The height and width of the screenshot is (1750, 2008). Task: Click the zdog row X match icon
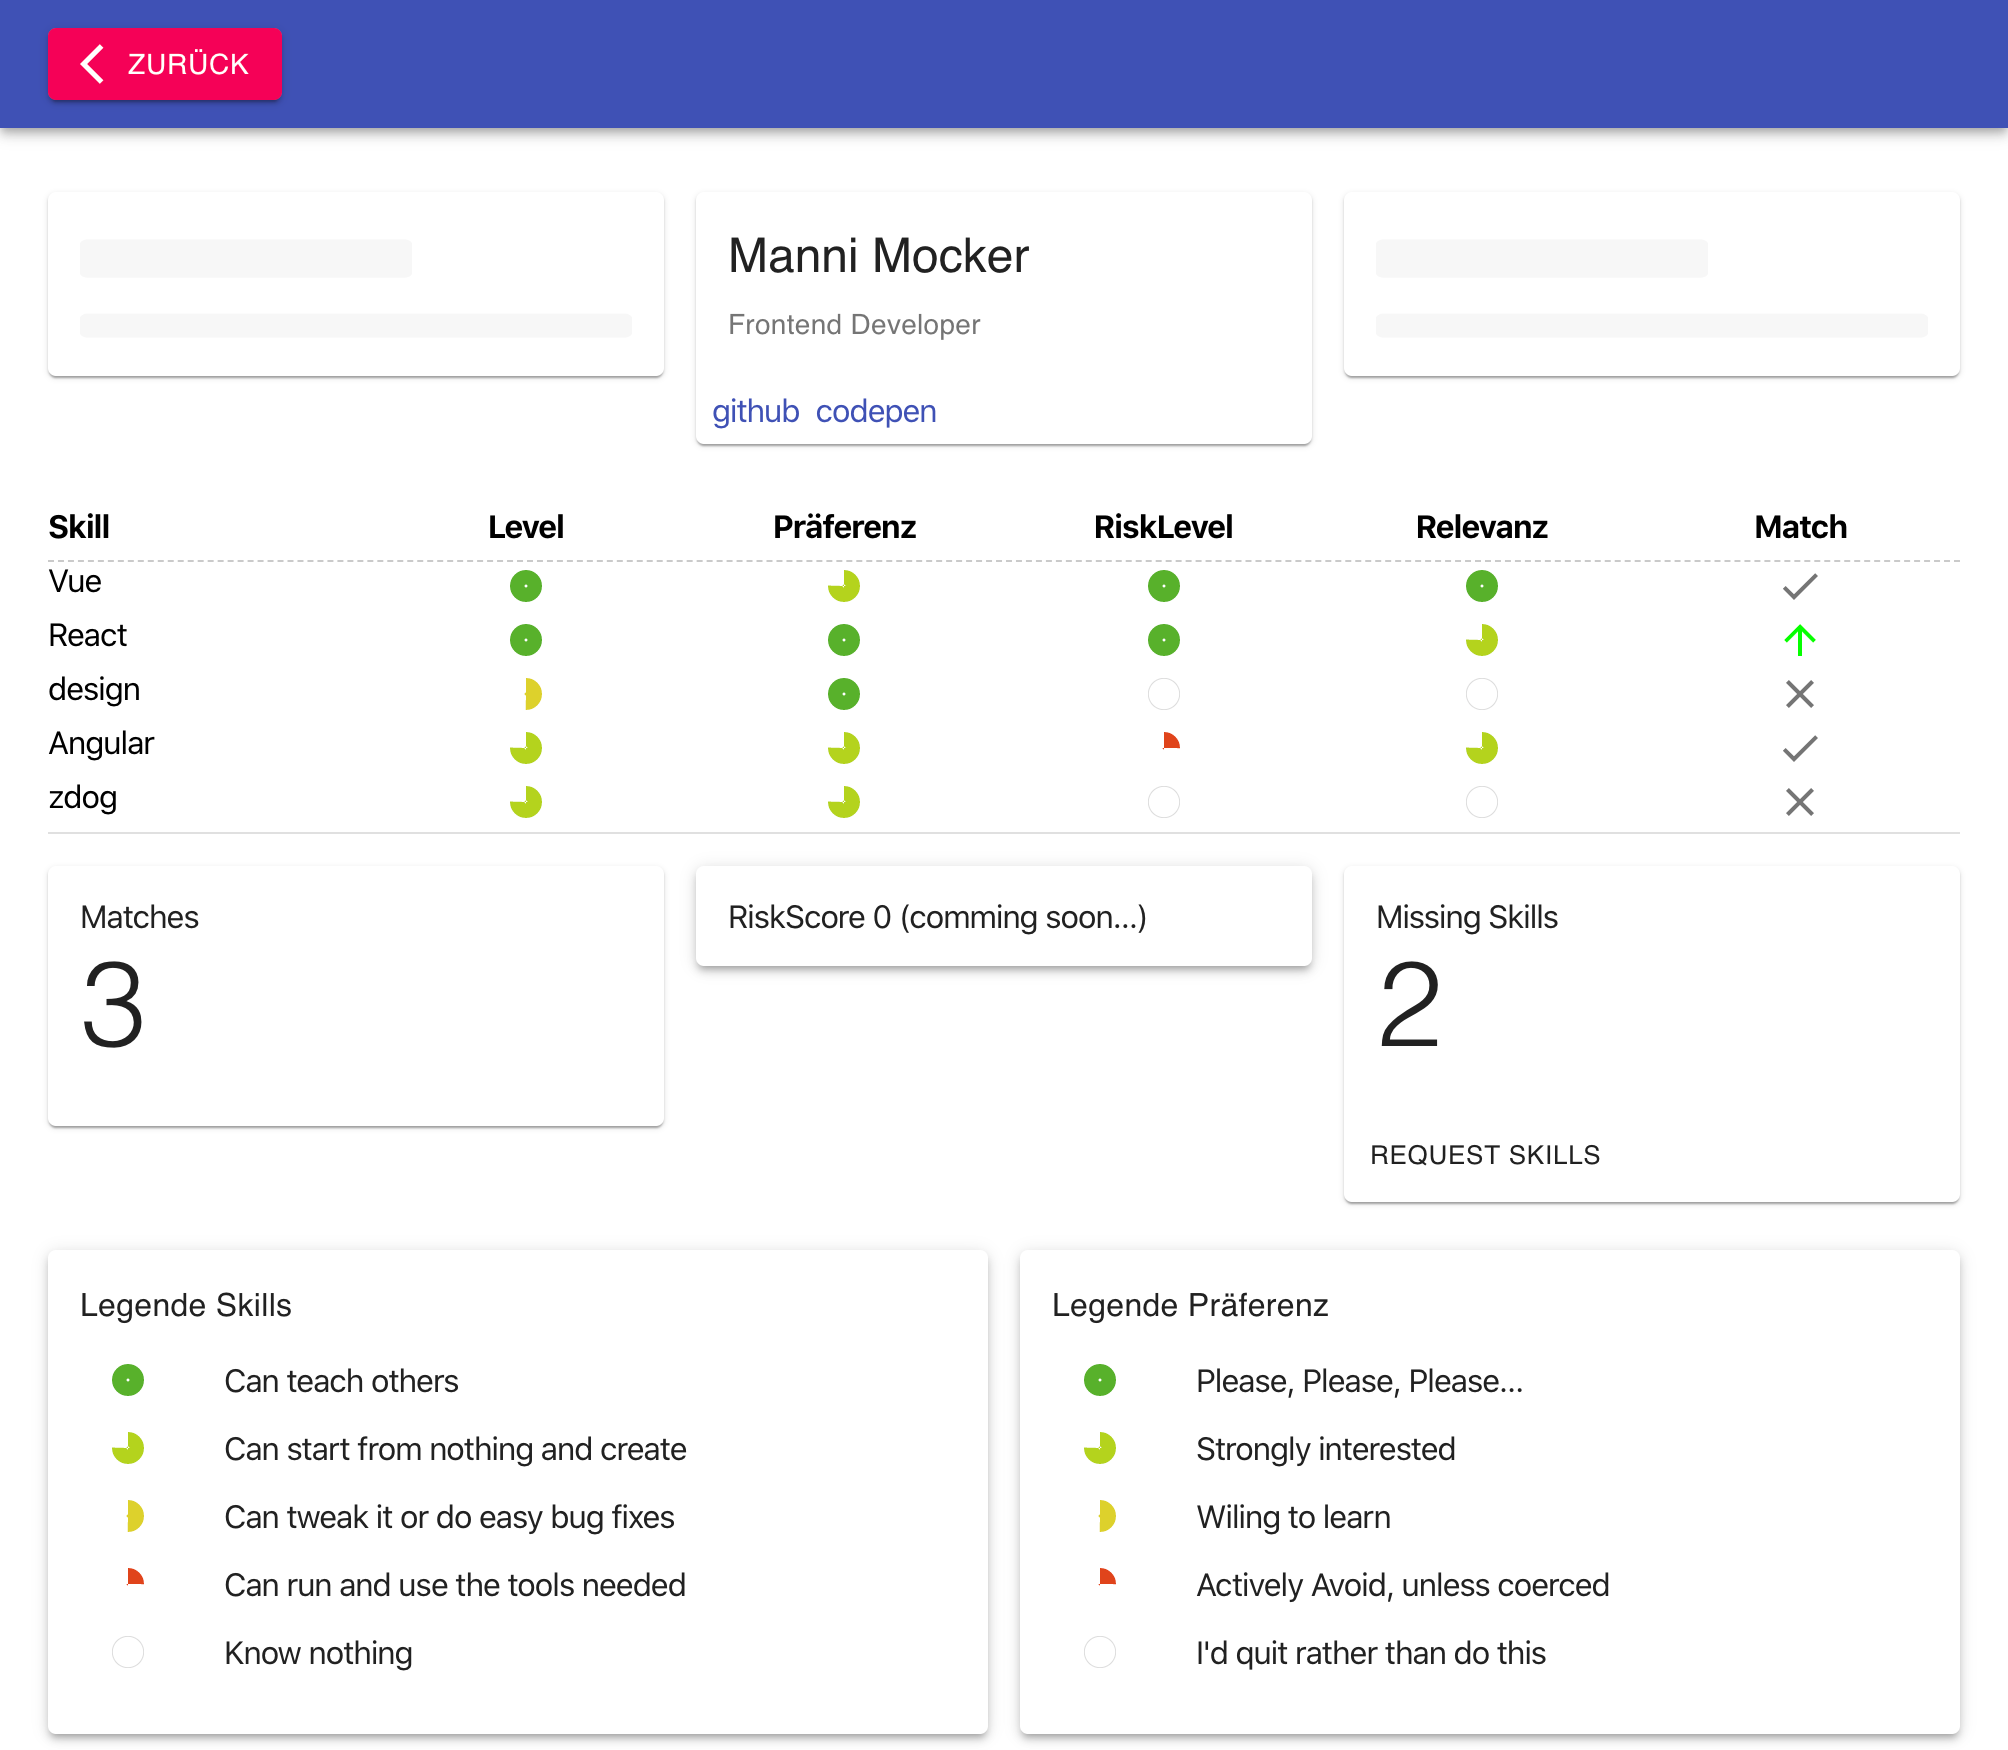point(1800,802)
